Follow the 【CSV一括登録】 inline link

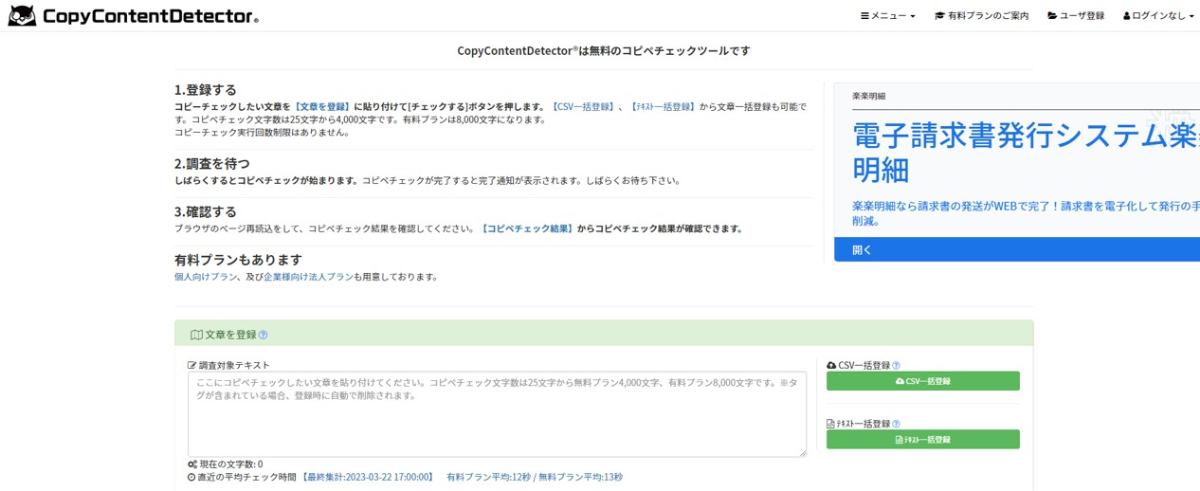click(584, 106)
